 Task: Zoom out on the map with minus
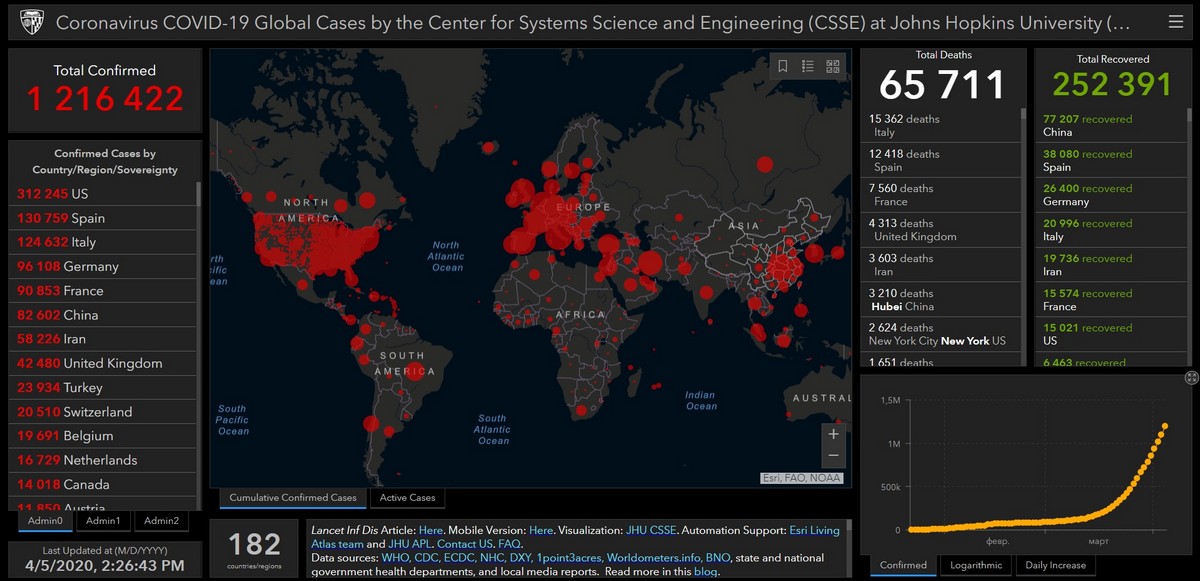(833, 456)
